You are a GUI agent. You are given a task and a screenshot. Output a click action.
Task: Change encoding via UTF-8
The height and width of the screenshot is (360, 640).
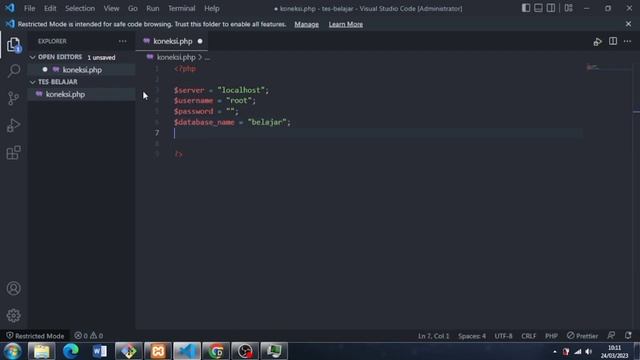[x=503, y=336]
